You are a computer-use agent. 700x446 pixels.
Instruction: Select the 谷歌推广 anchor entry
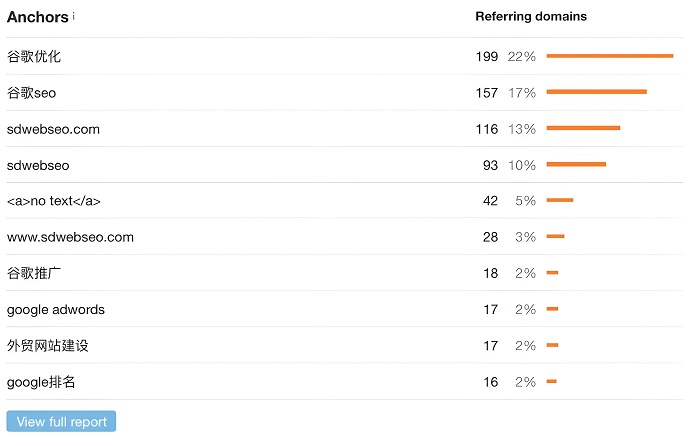click(34, 273)
